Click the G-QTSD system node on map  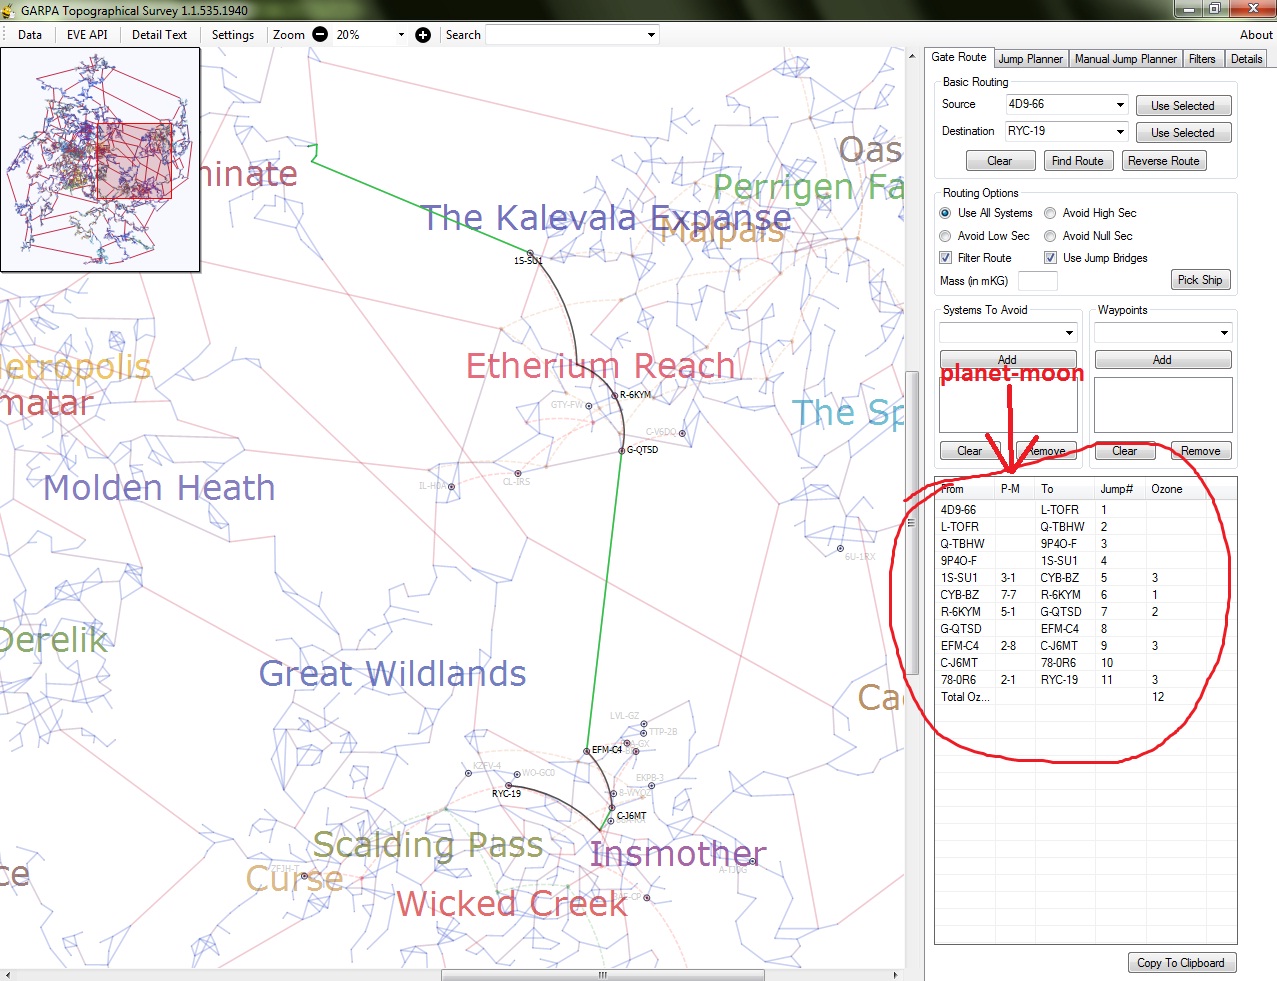(622, 451)
